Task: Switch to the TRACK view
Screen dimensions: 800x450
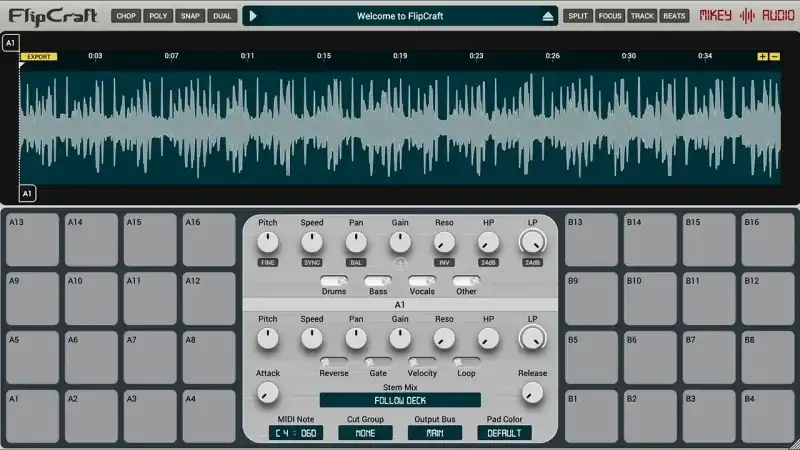Action: tap(642, 16)
